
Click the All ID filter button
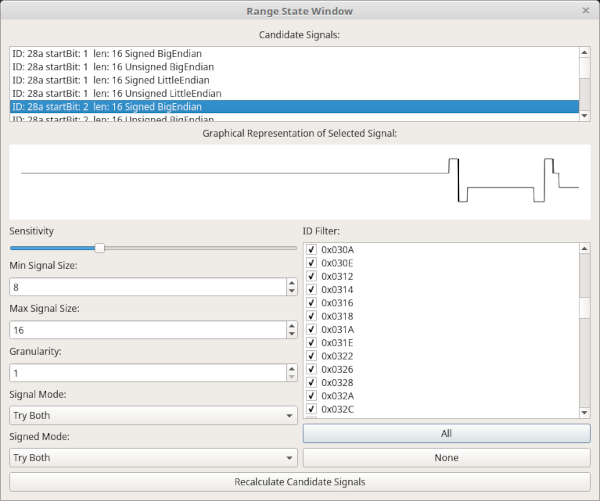447,433
